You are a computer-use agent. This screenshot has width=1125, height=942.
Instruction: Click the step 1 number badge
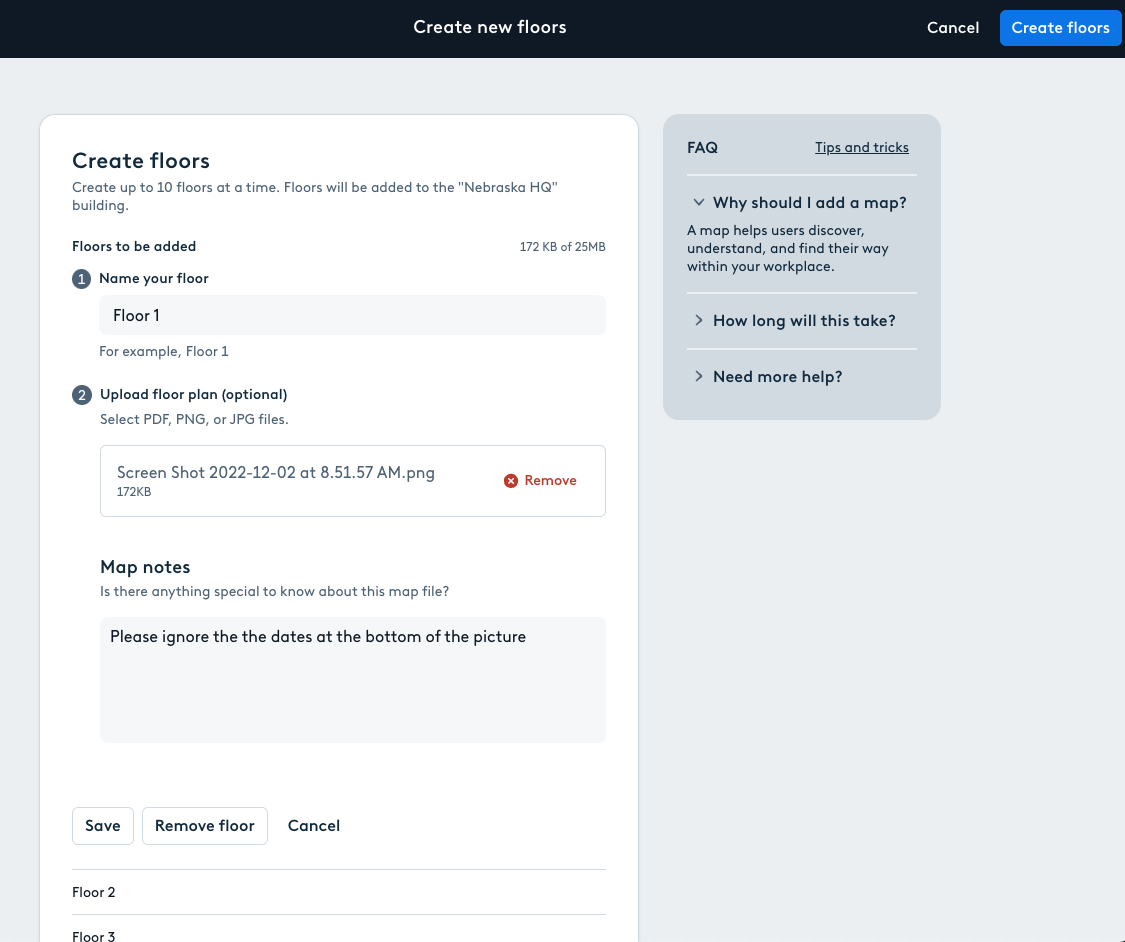(x=81, y=279)
